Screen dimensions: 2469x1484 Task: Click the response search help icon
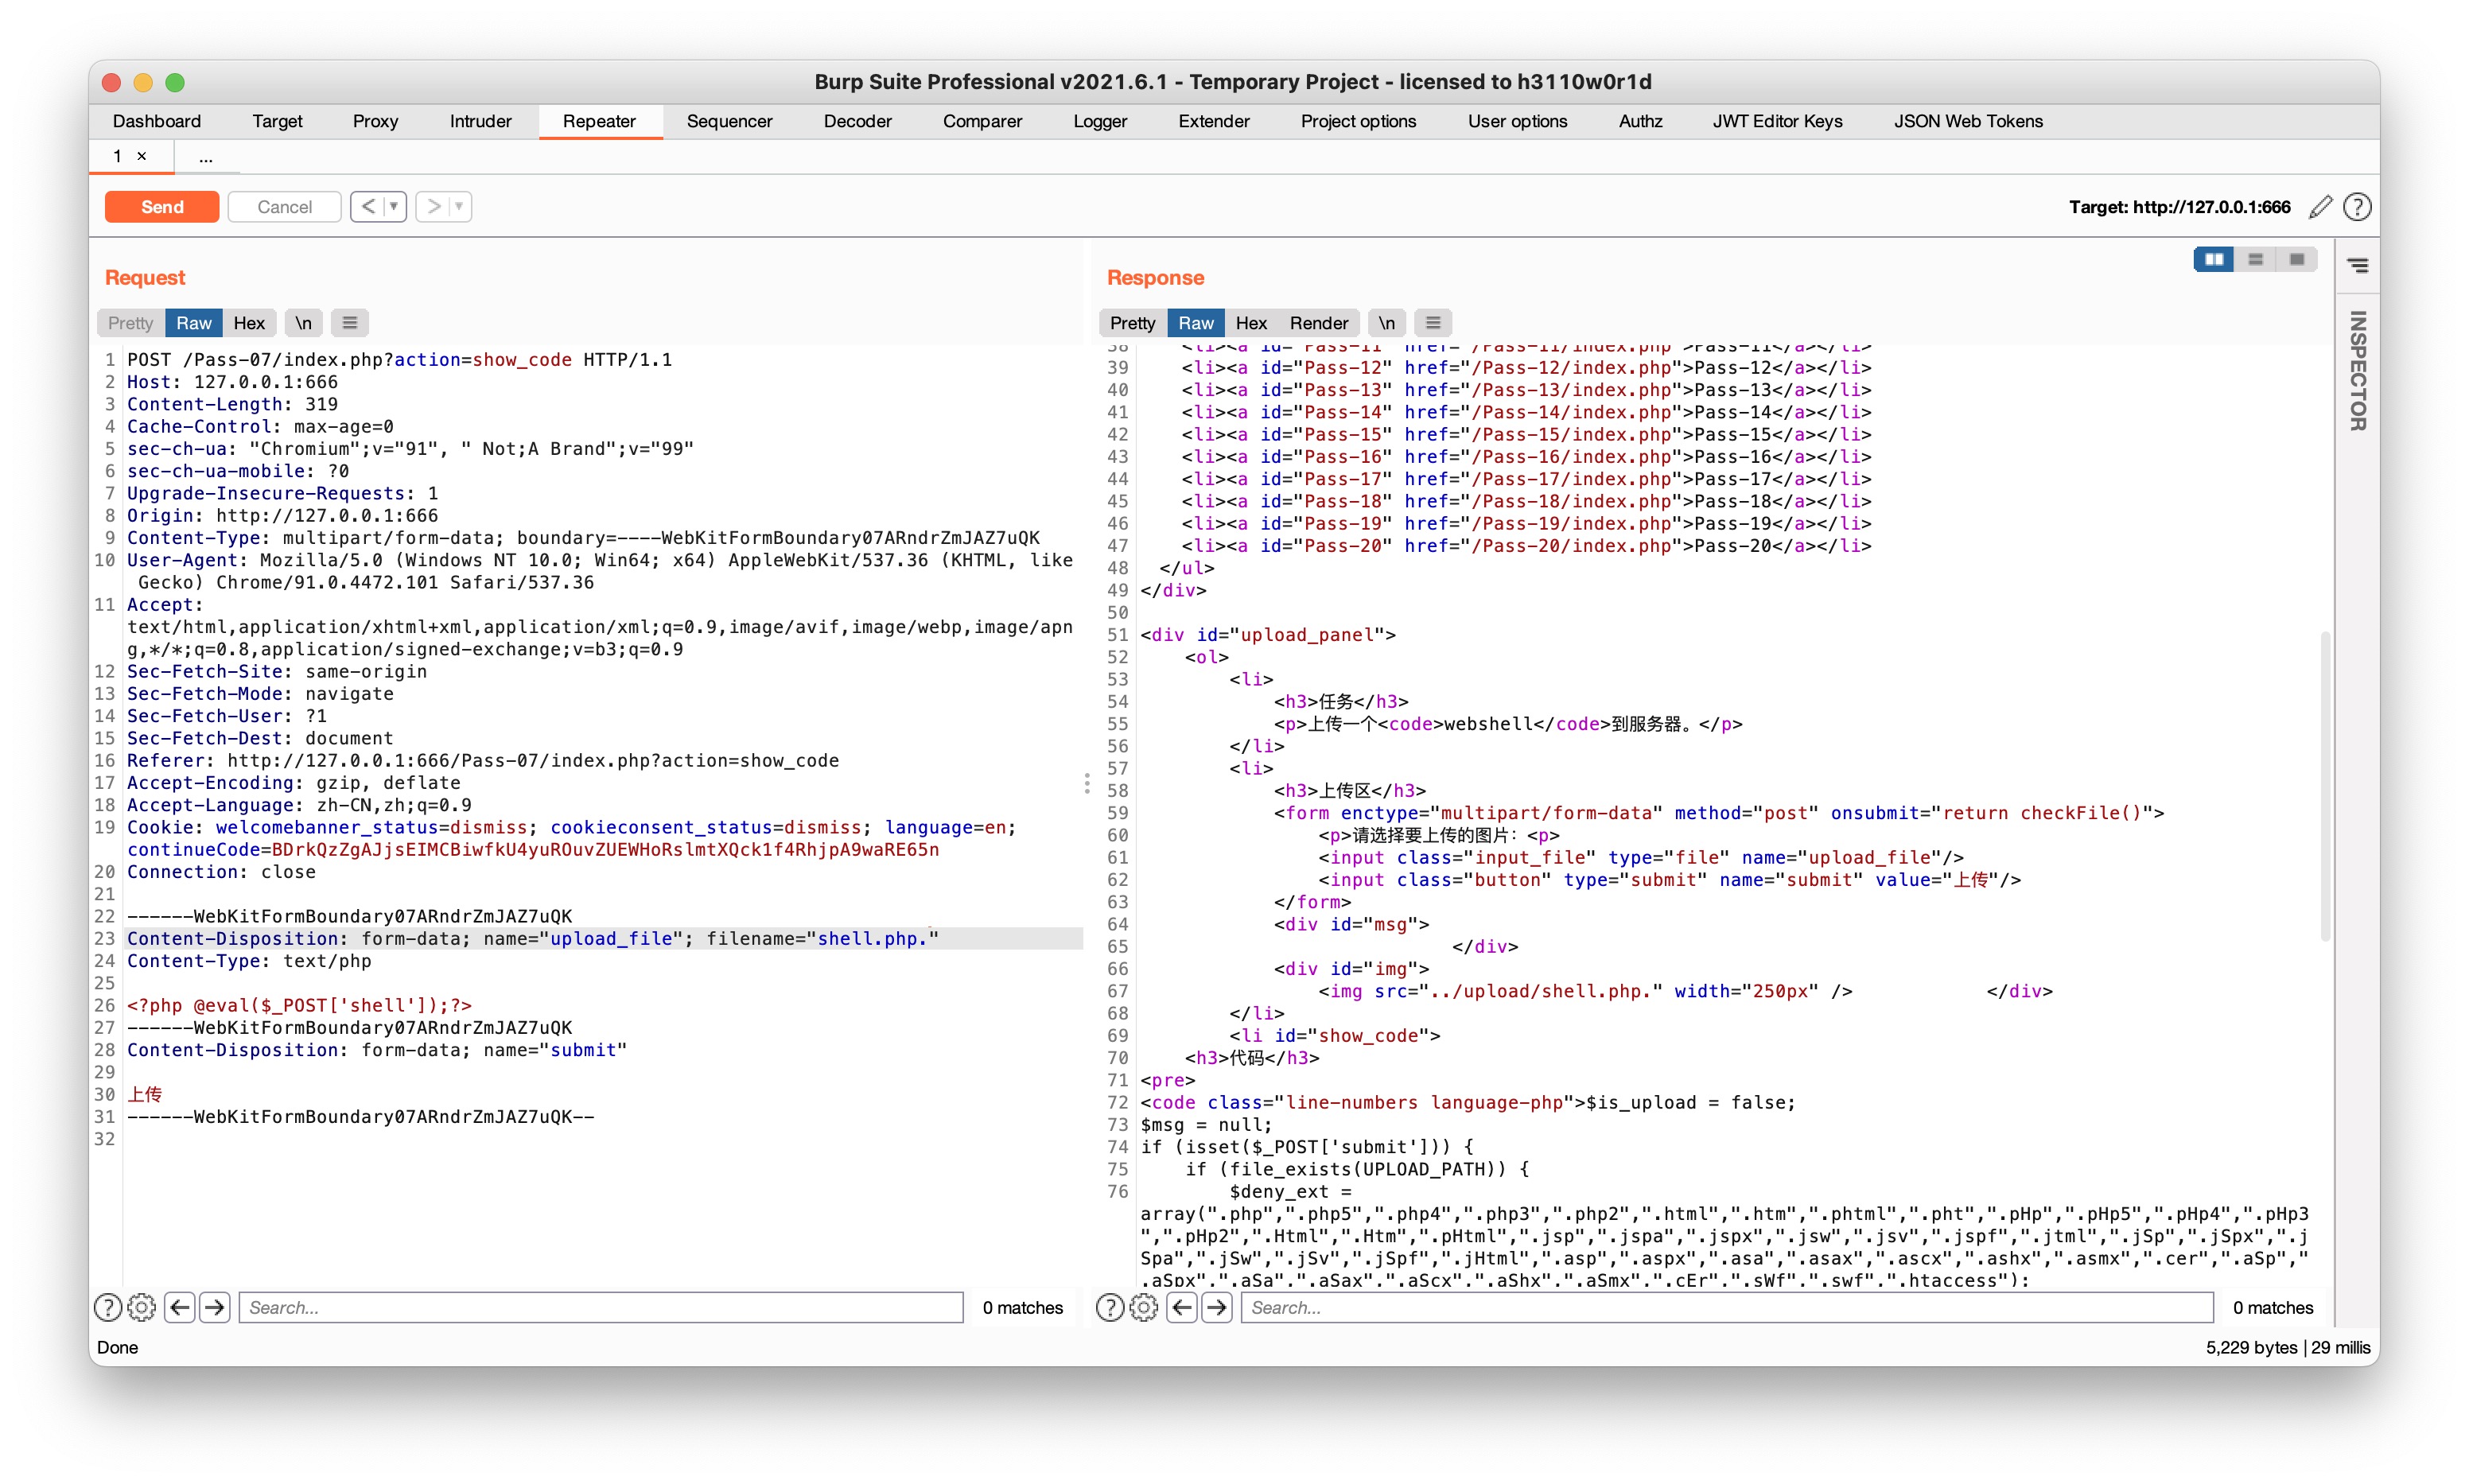[1109, 1307]
